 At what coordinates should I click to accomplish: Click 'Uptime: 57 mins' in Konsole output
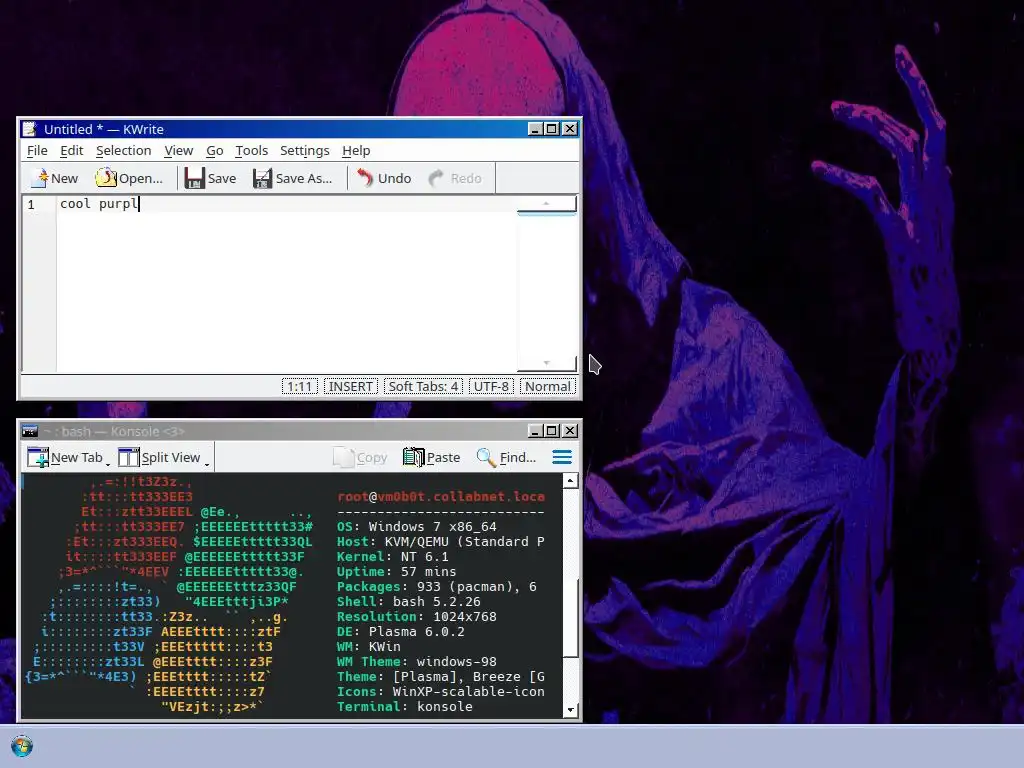click(396, 571)
